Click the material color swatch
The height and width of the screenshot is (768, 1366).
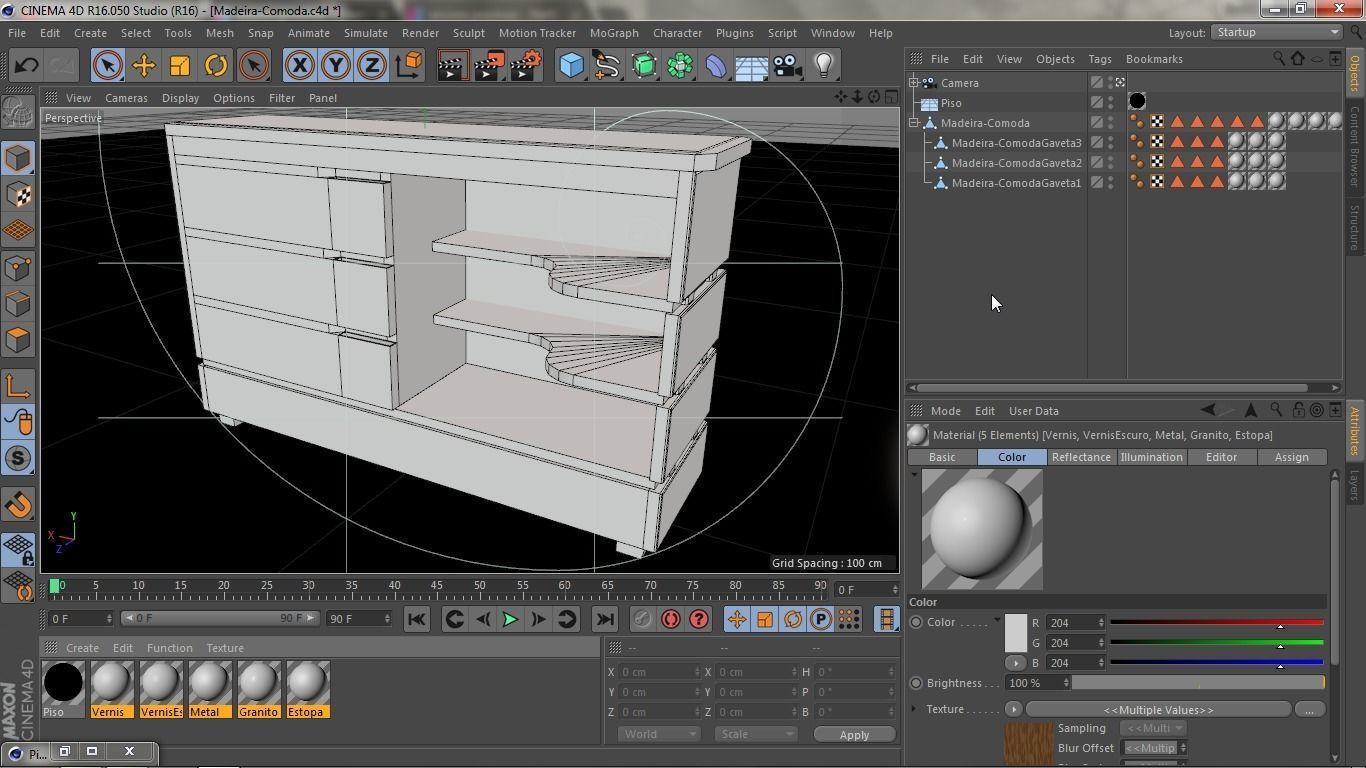(1016, 633)
